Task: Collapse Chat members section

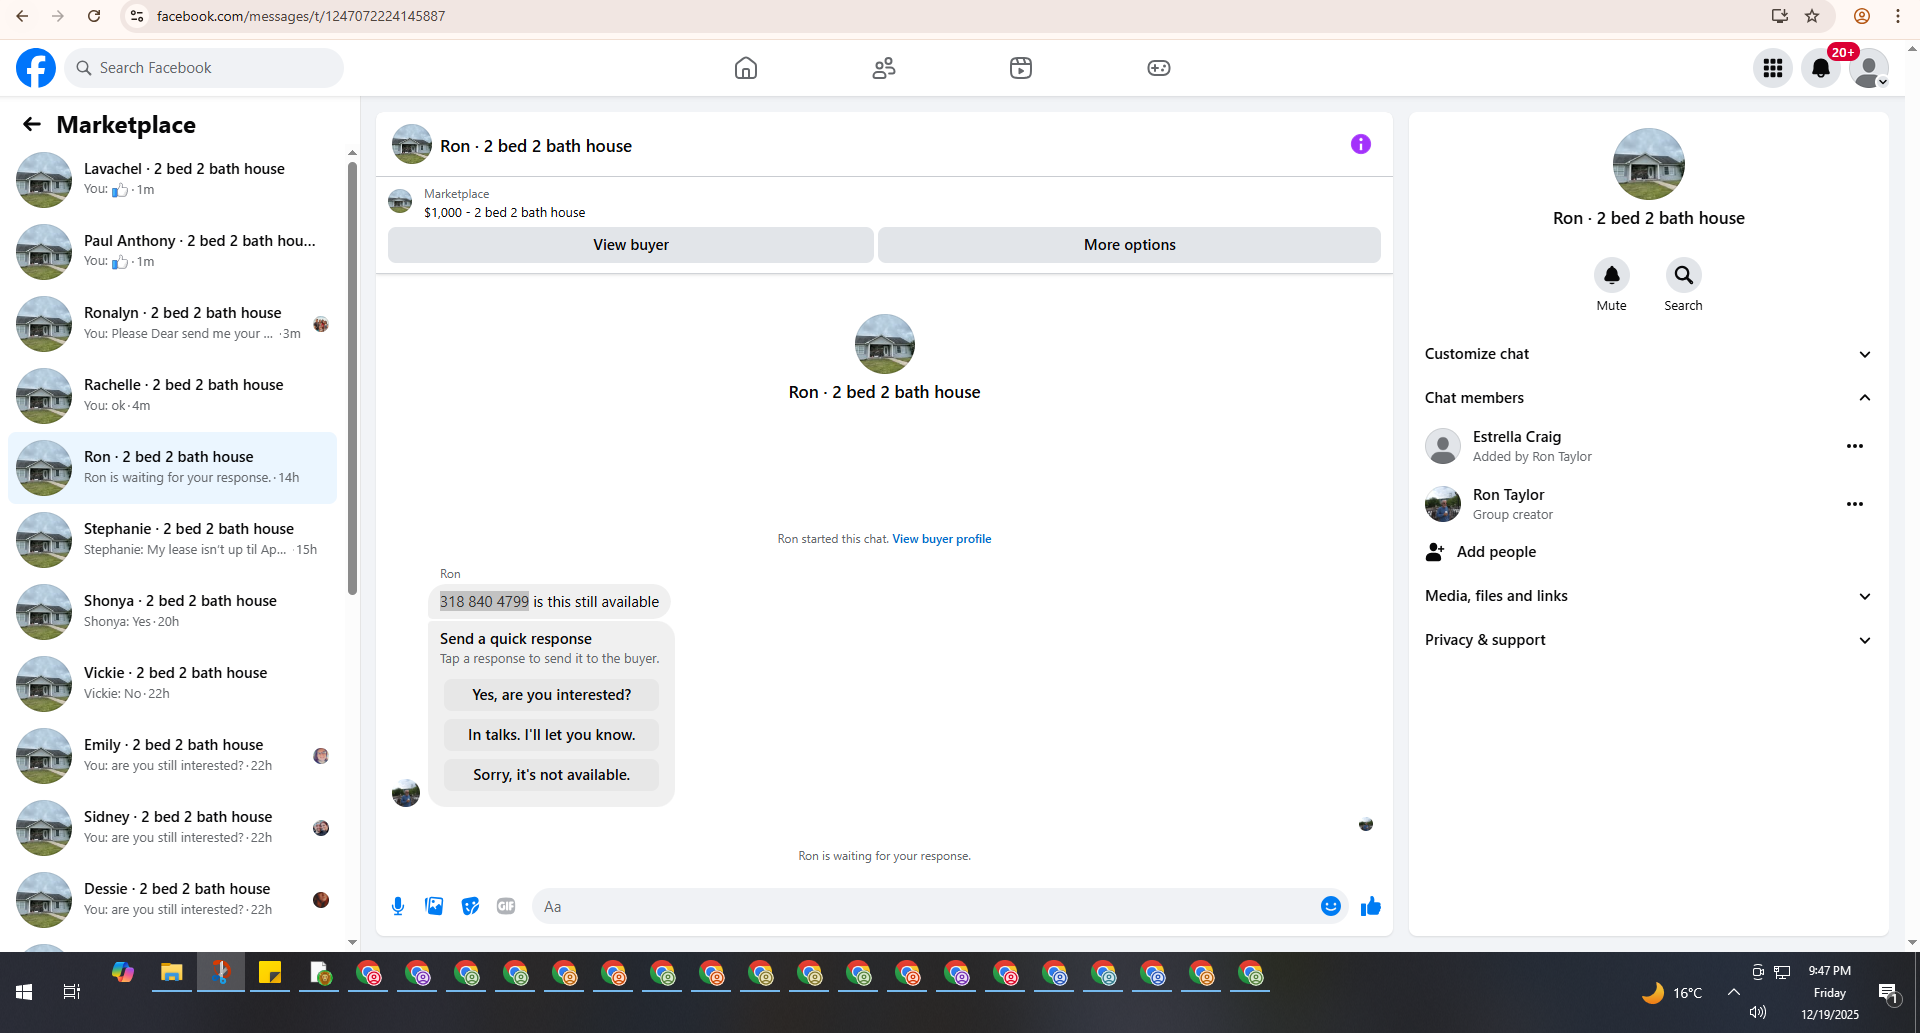Action: [x=1648, y=398]
